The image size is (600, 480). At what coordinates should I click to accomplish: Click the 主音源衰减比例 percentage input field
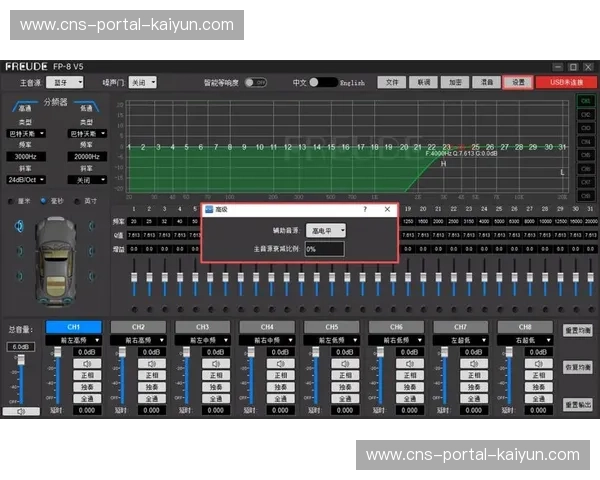coord(324,248)
